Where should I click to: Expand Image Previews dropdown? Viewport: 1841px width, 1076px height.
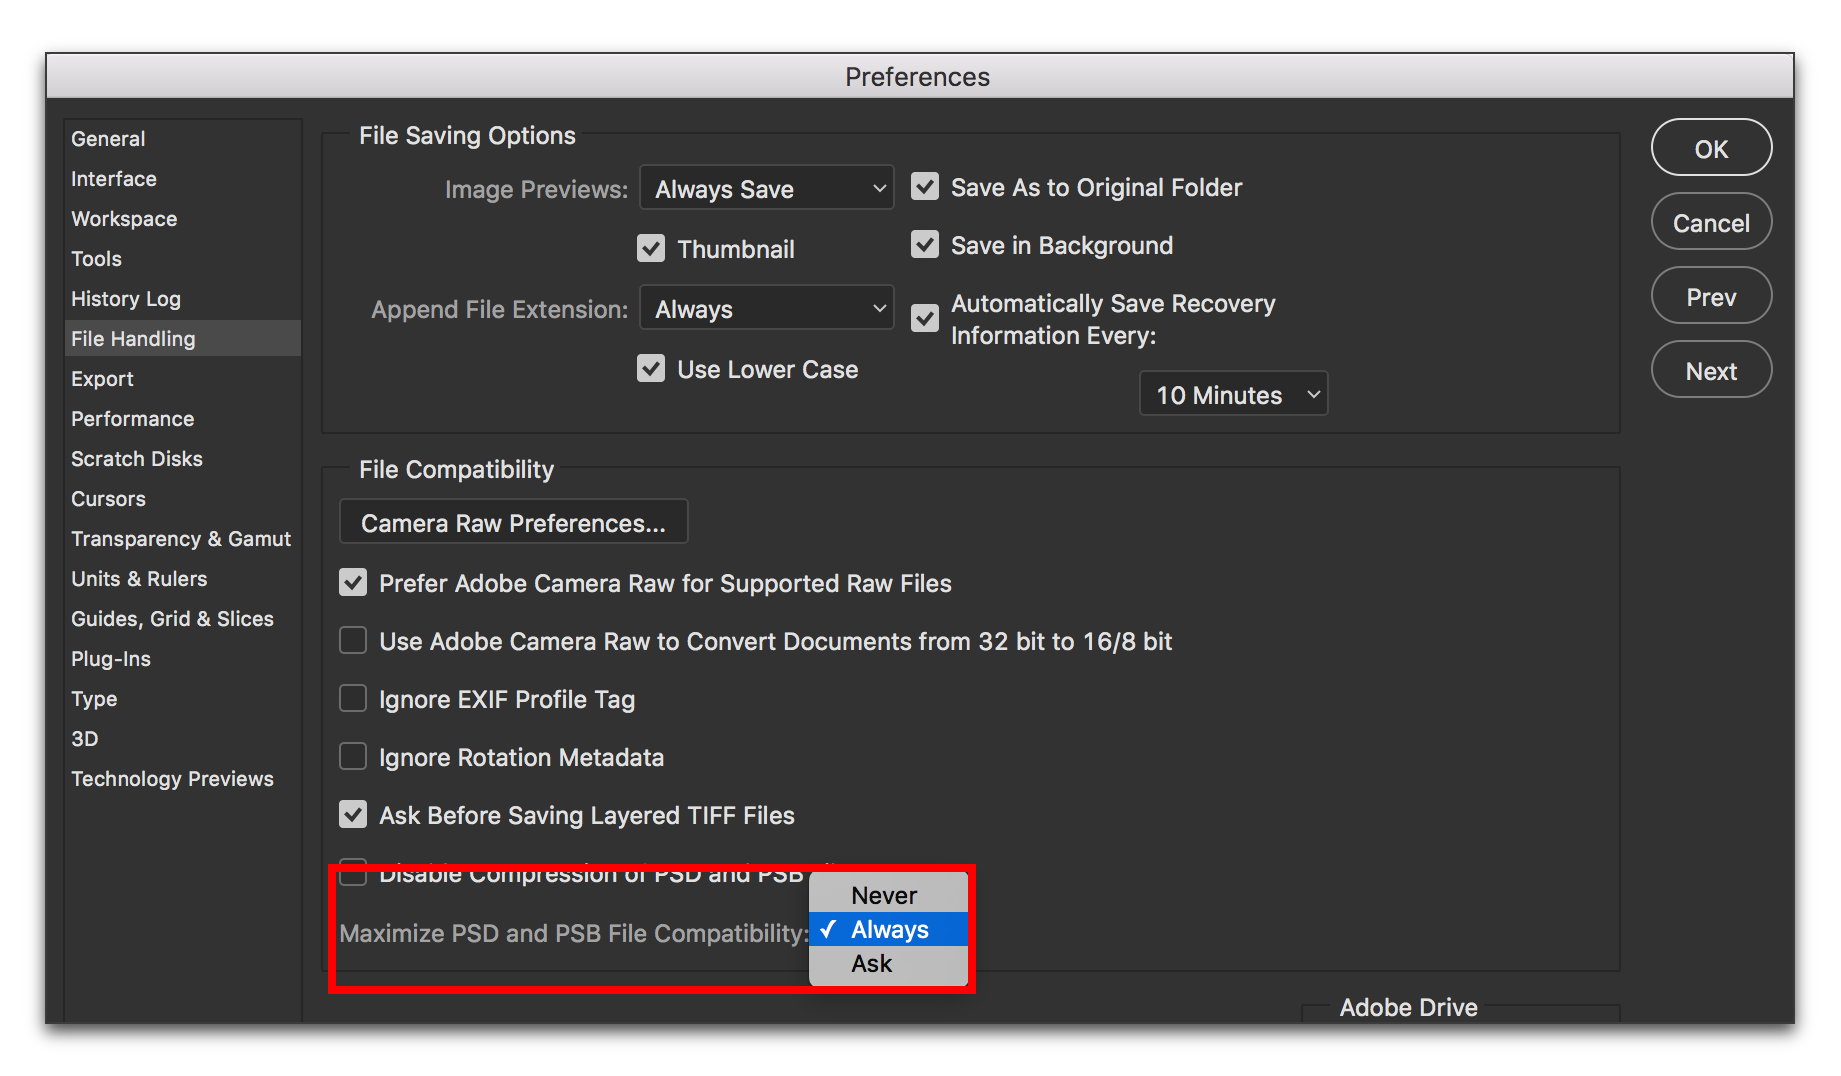click(767, 188)
